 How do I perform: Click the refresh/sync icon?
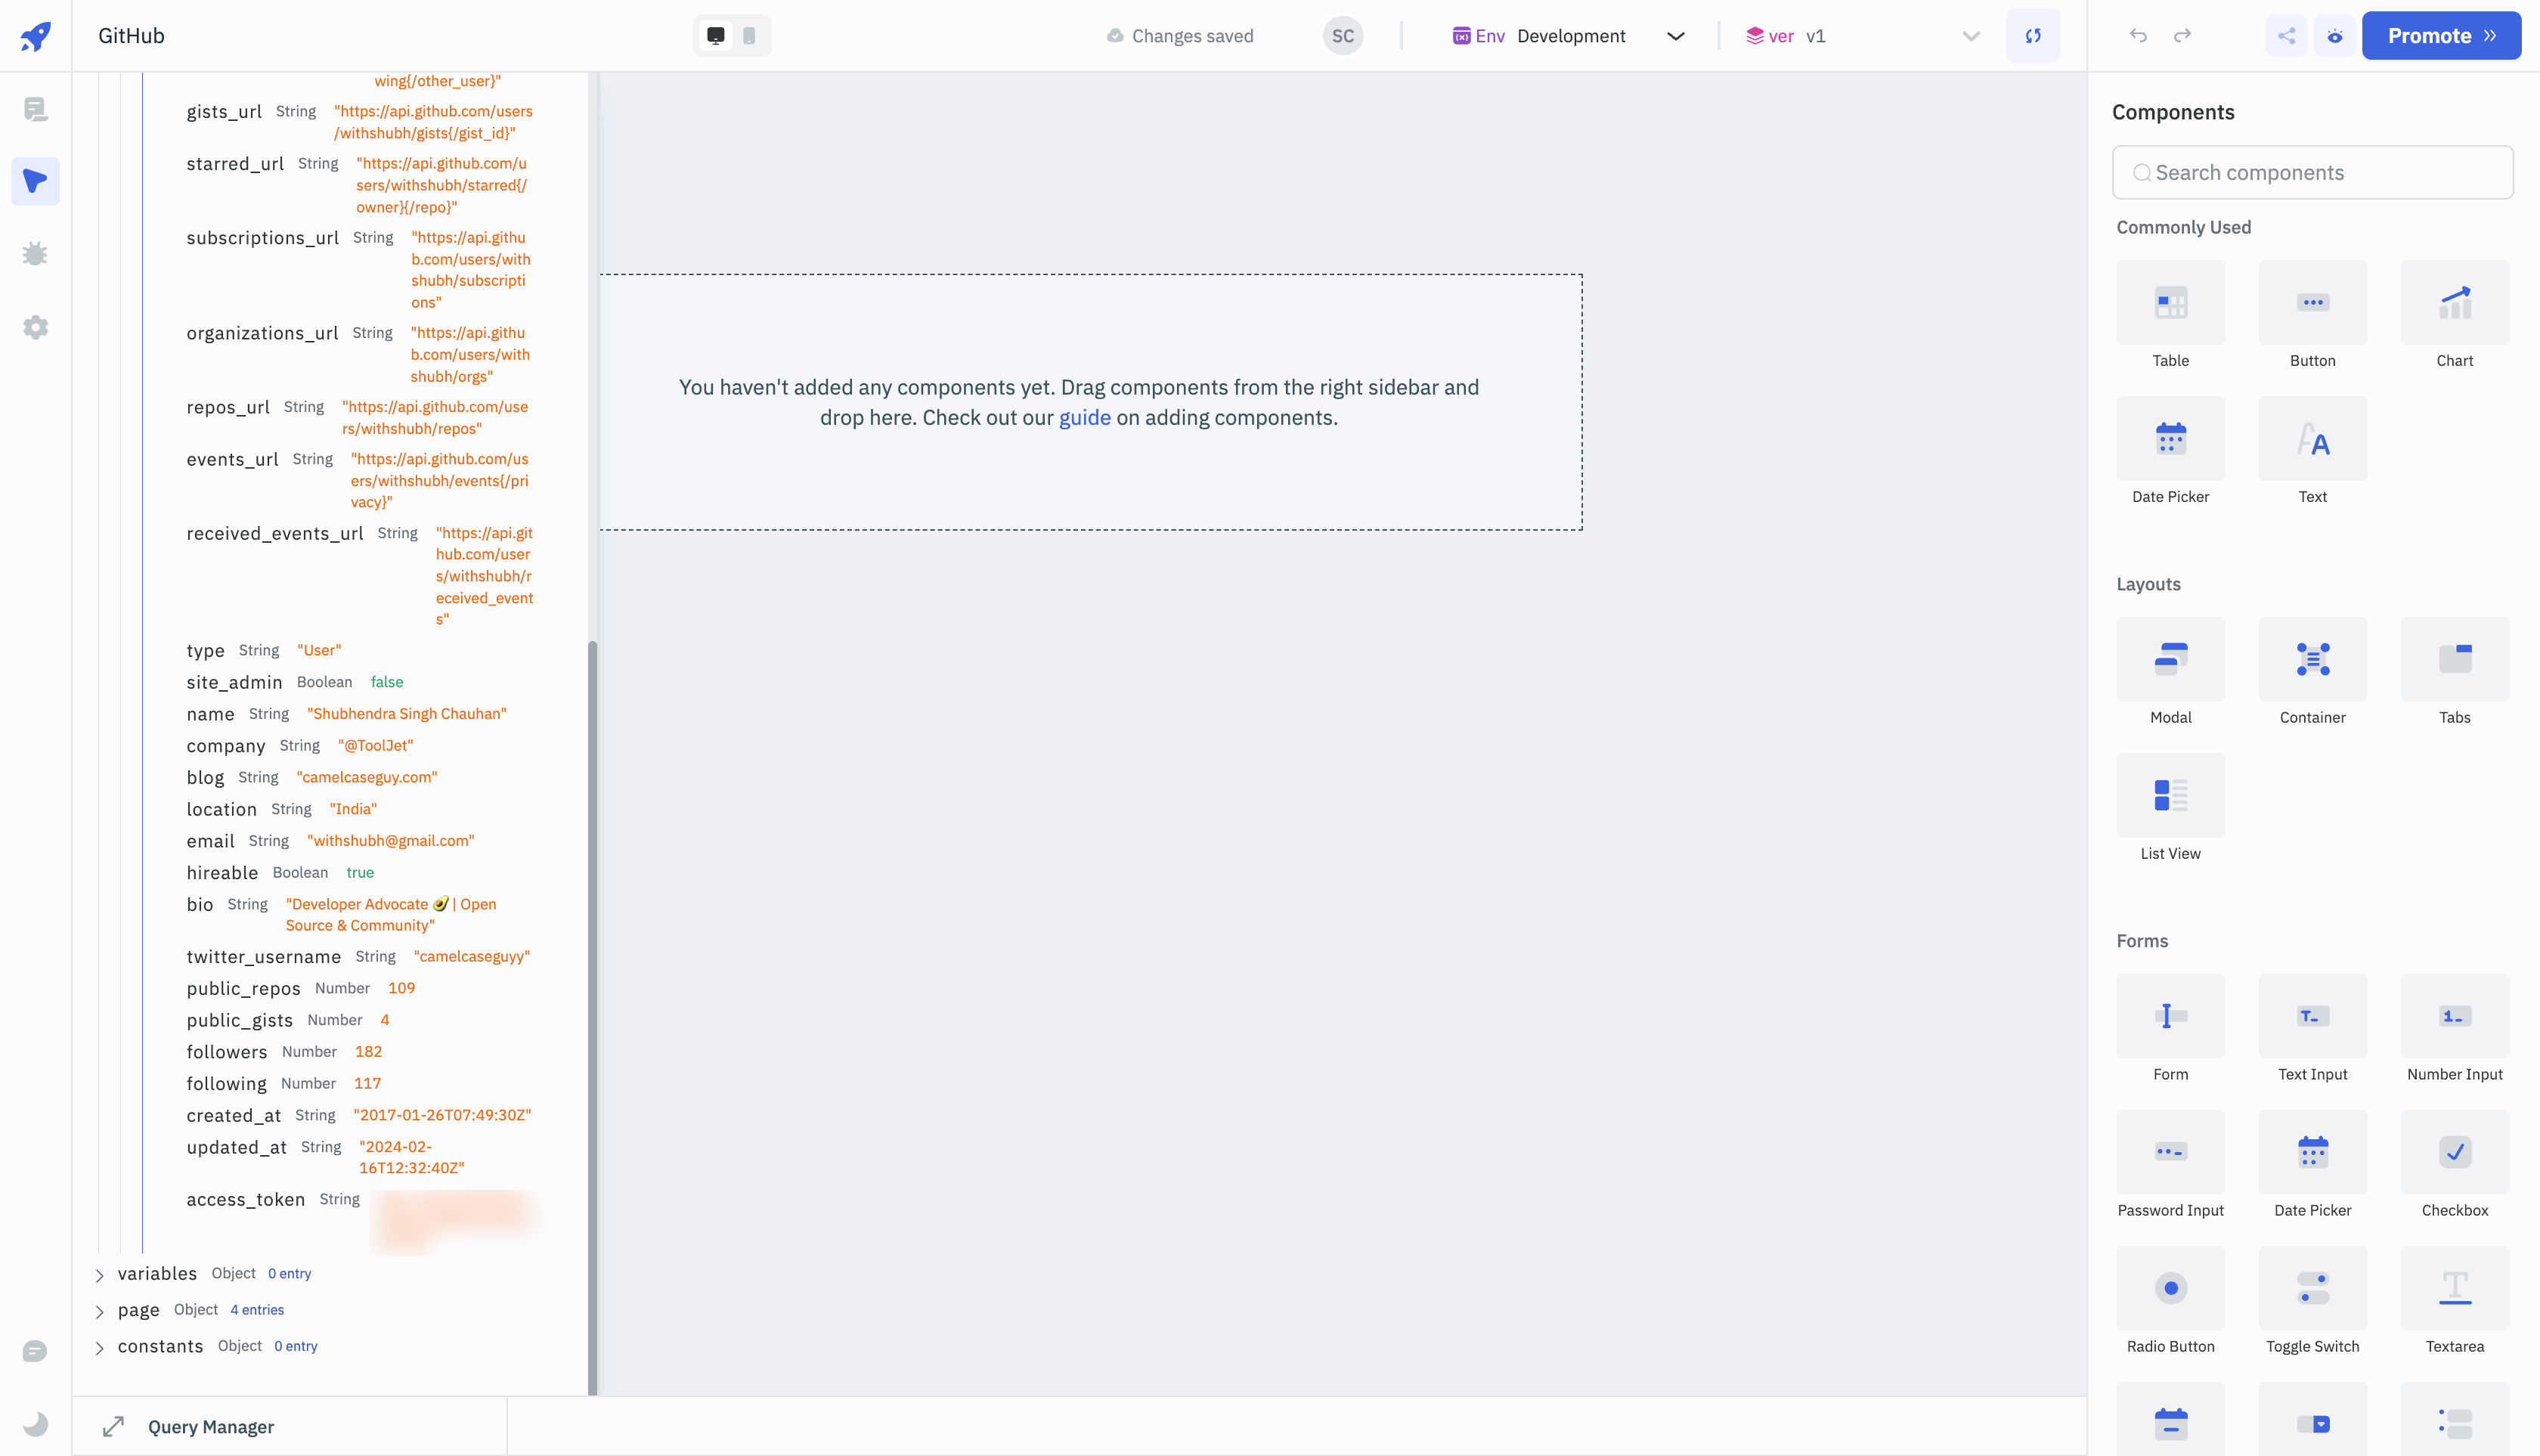[x=2032, y=35]
